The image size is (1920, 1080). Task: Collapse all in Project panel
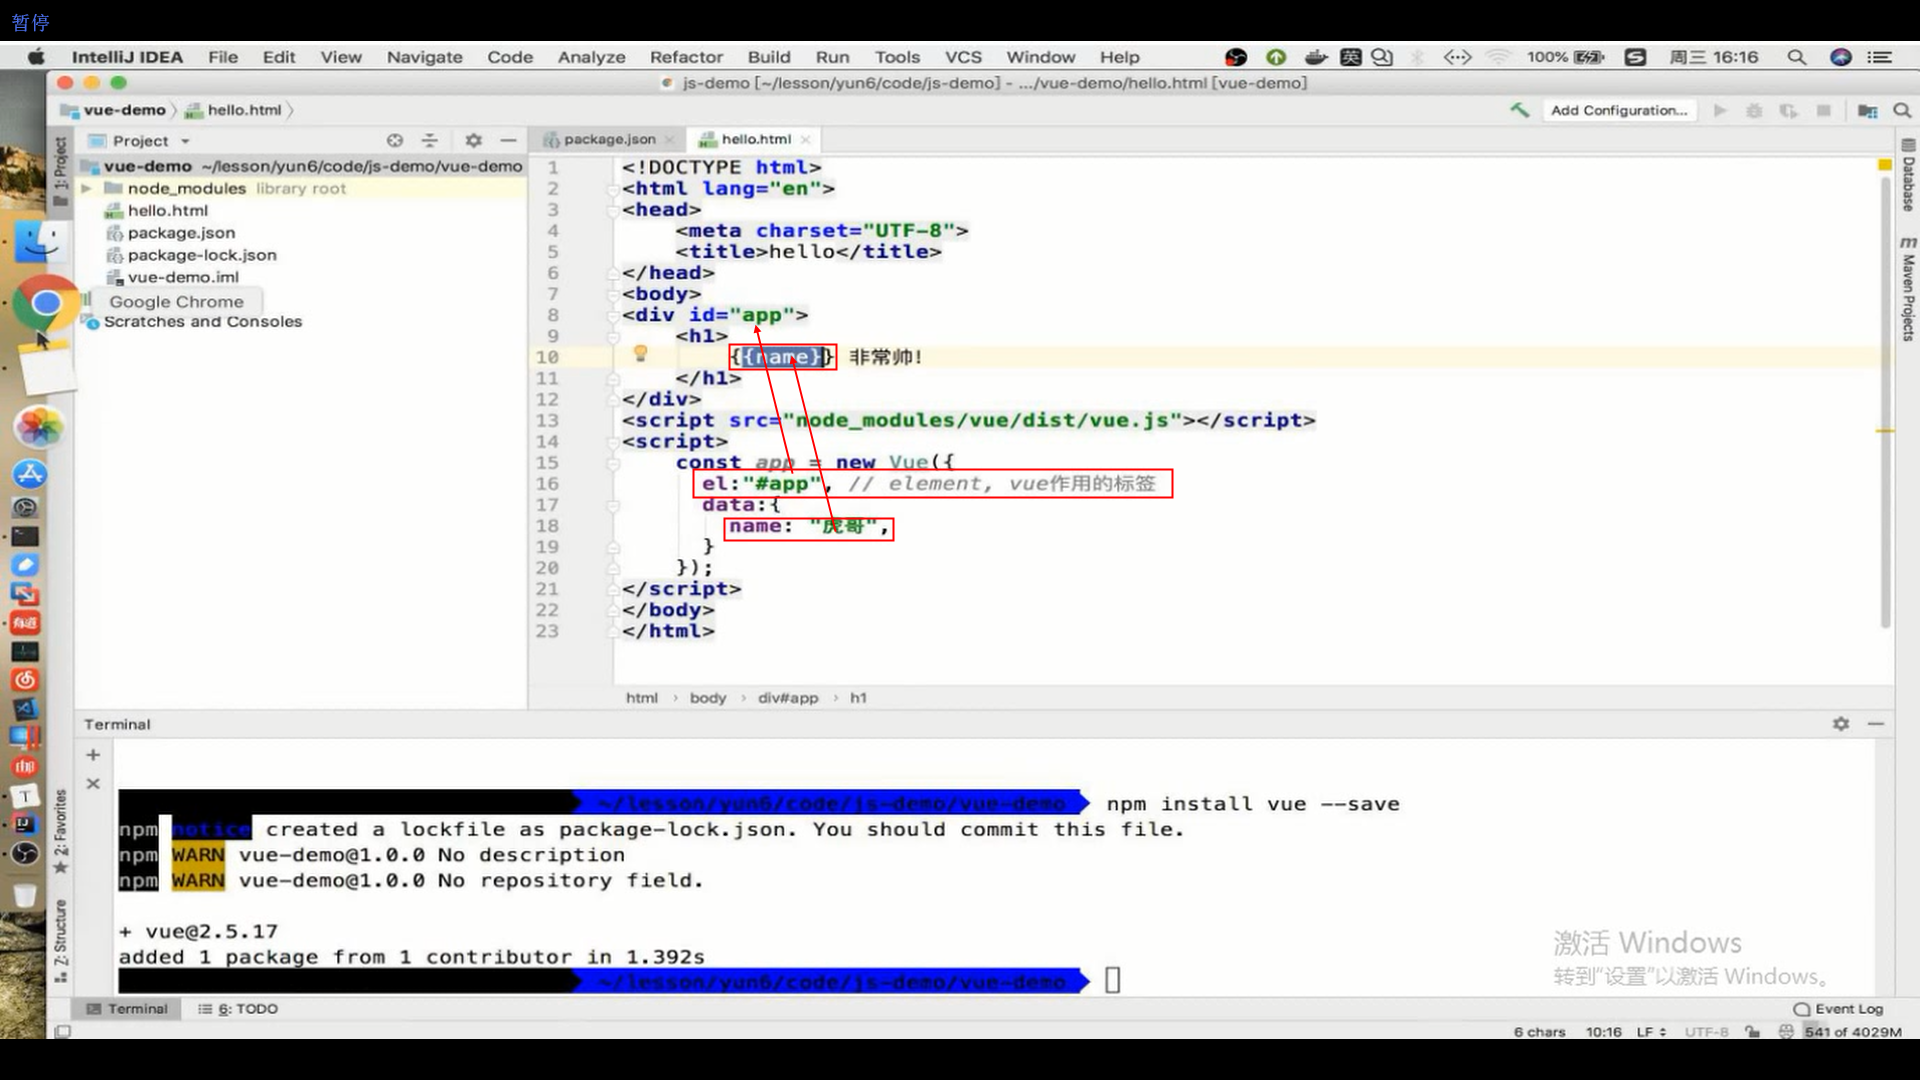click(429, 141)
